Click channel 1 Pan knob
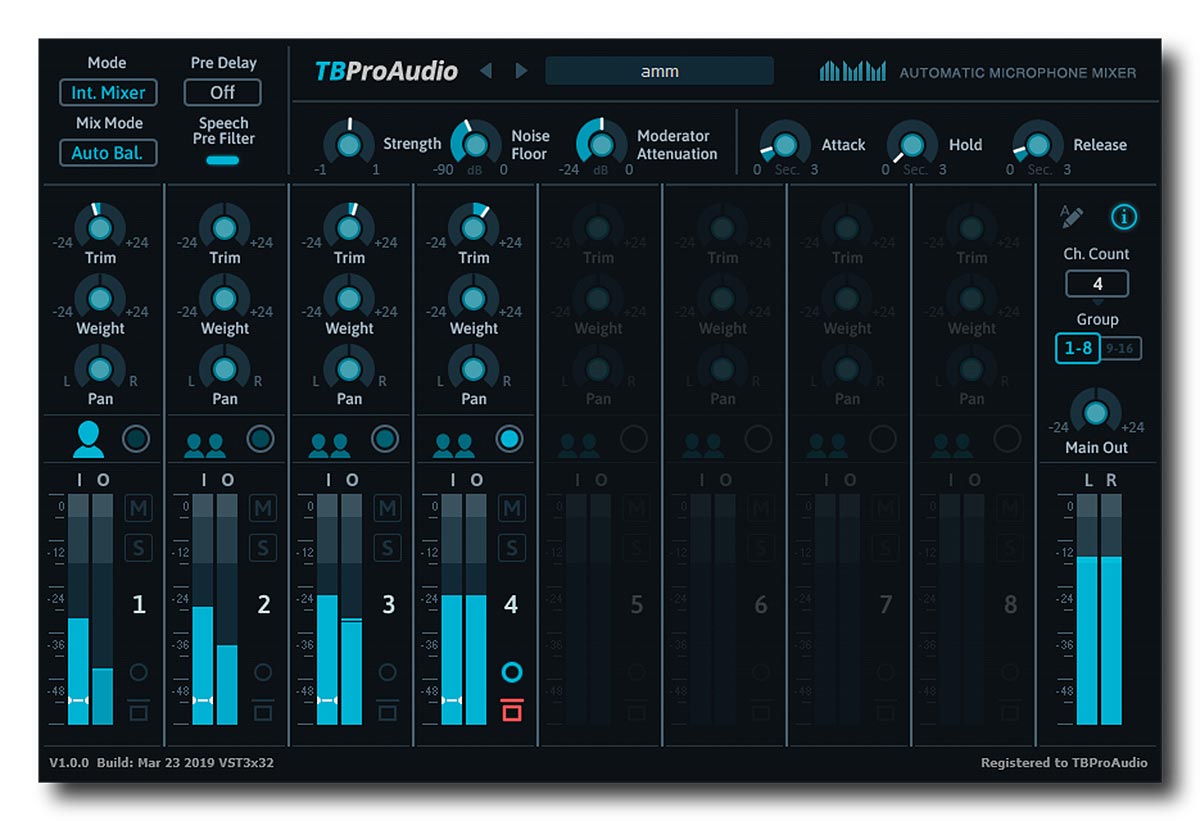 click(x=99, y=369)
